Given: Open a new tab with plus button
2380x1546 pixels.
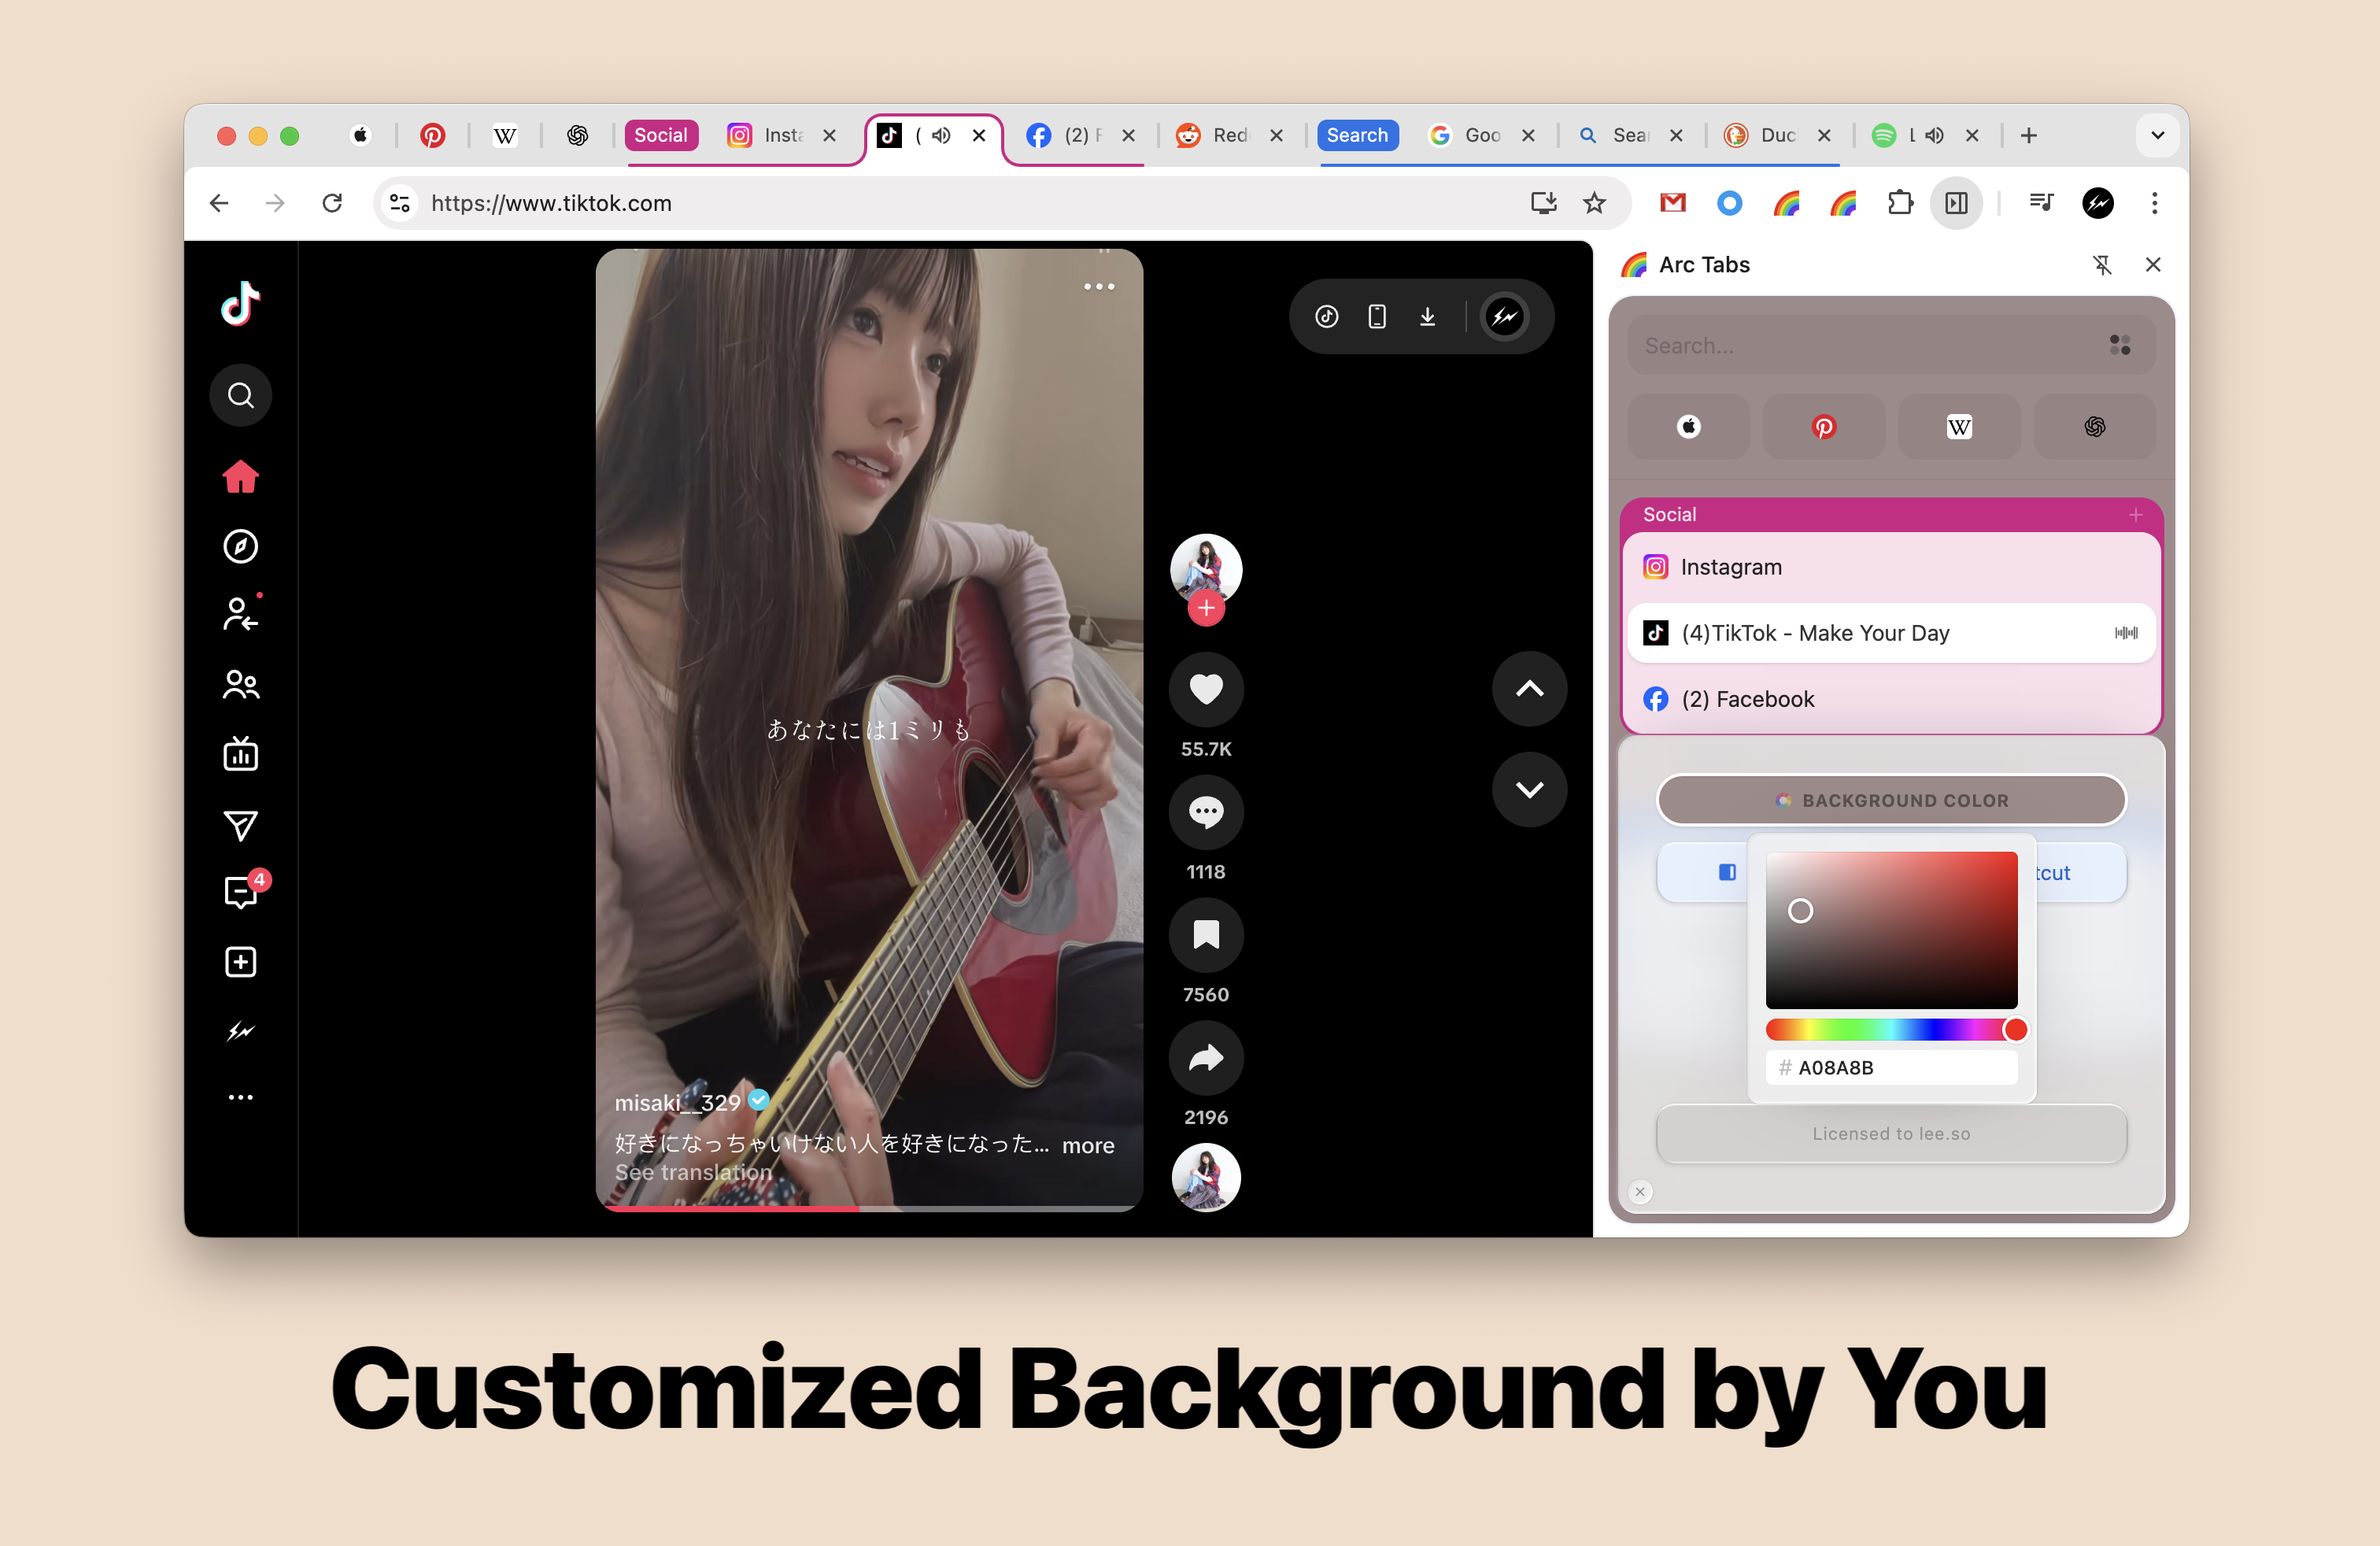Looking at the screenshot, I should [x=2028, y=135].
